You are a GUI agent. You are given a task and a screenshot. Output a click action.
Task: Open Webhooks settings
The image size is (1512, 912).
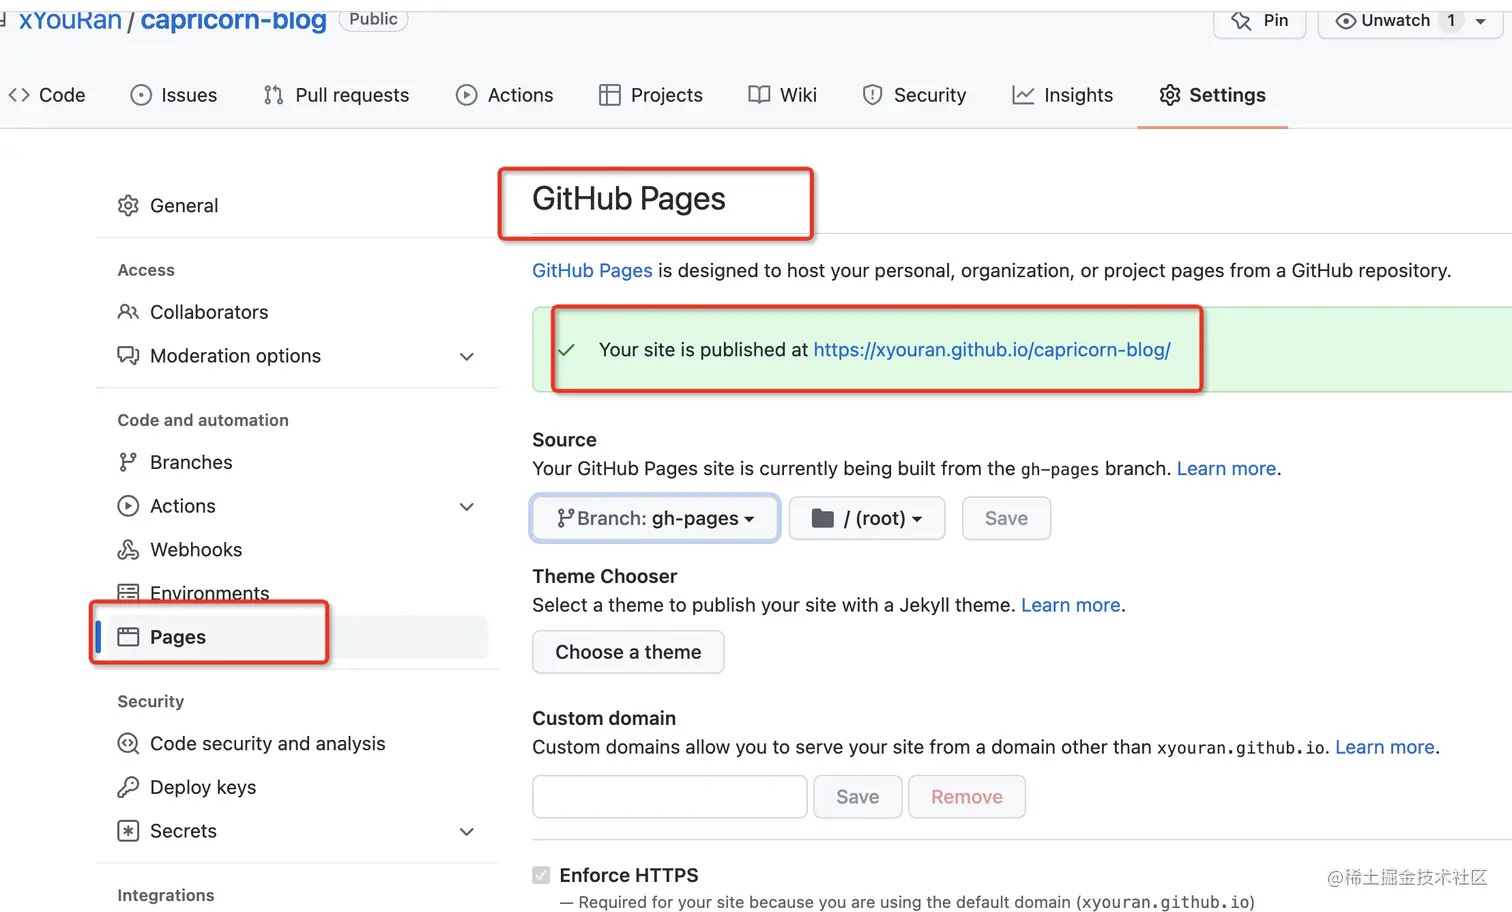point(196,550)
